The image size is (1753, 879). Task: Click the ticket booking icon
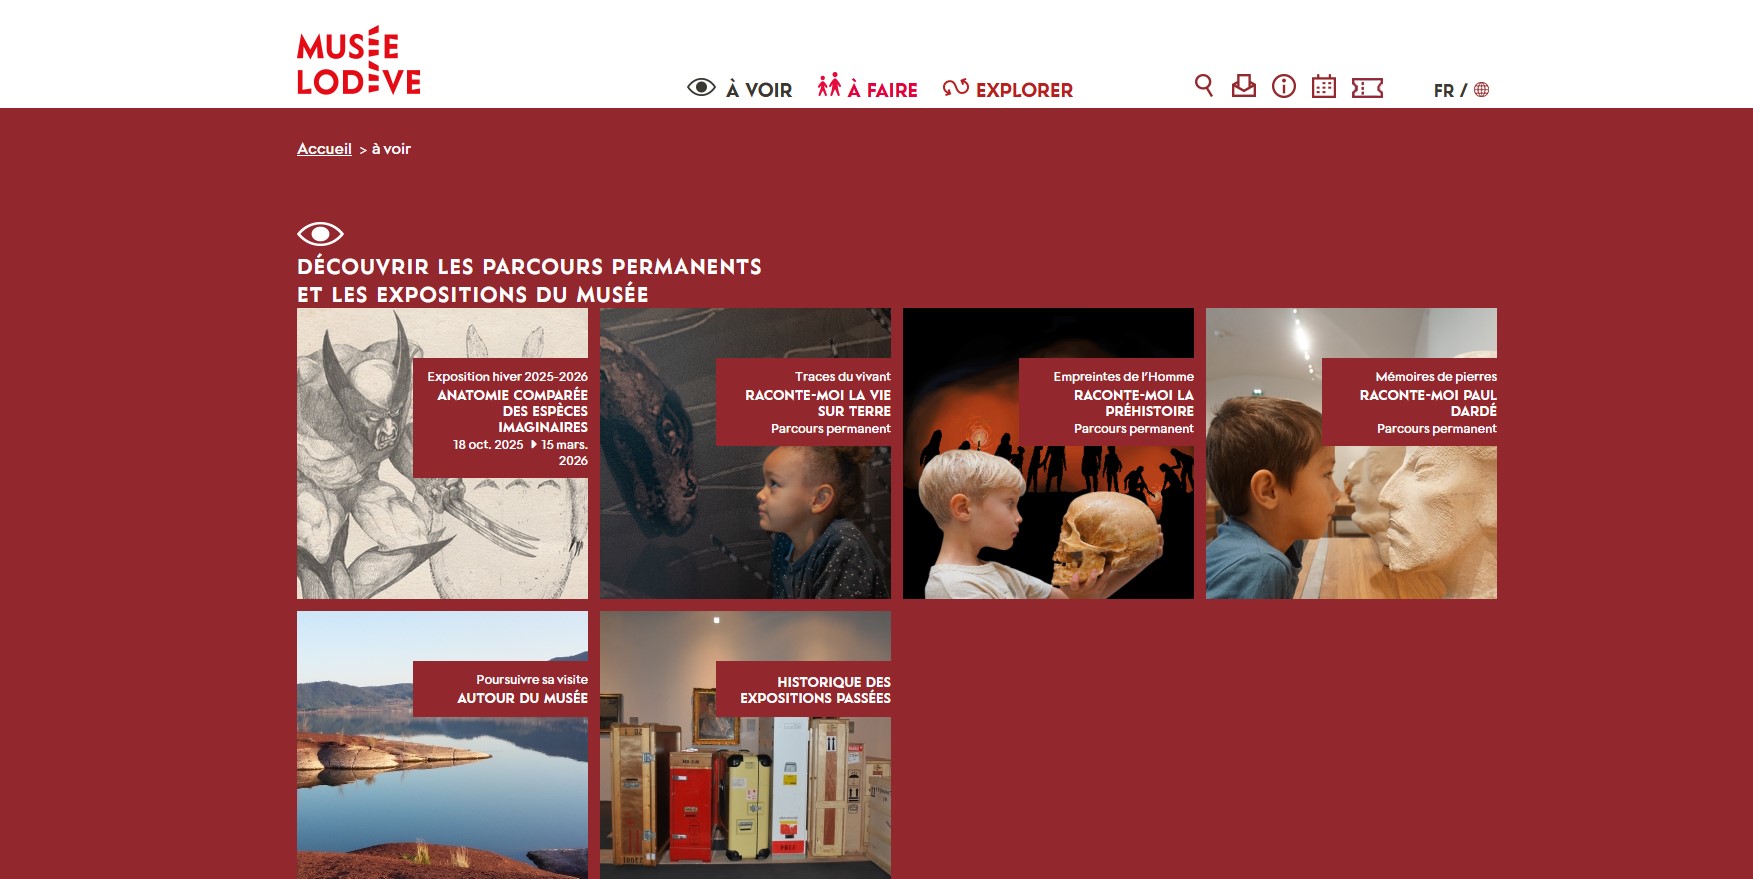pyautogui.click(x=1367, y=88)
